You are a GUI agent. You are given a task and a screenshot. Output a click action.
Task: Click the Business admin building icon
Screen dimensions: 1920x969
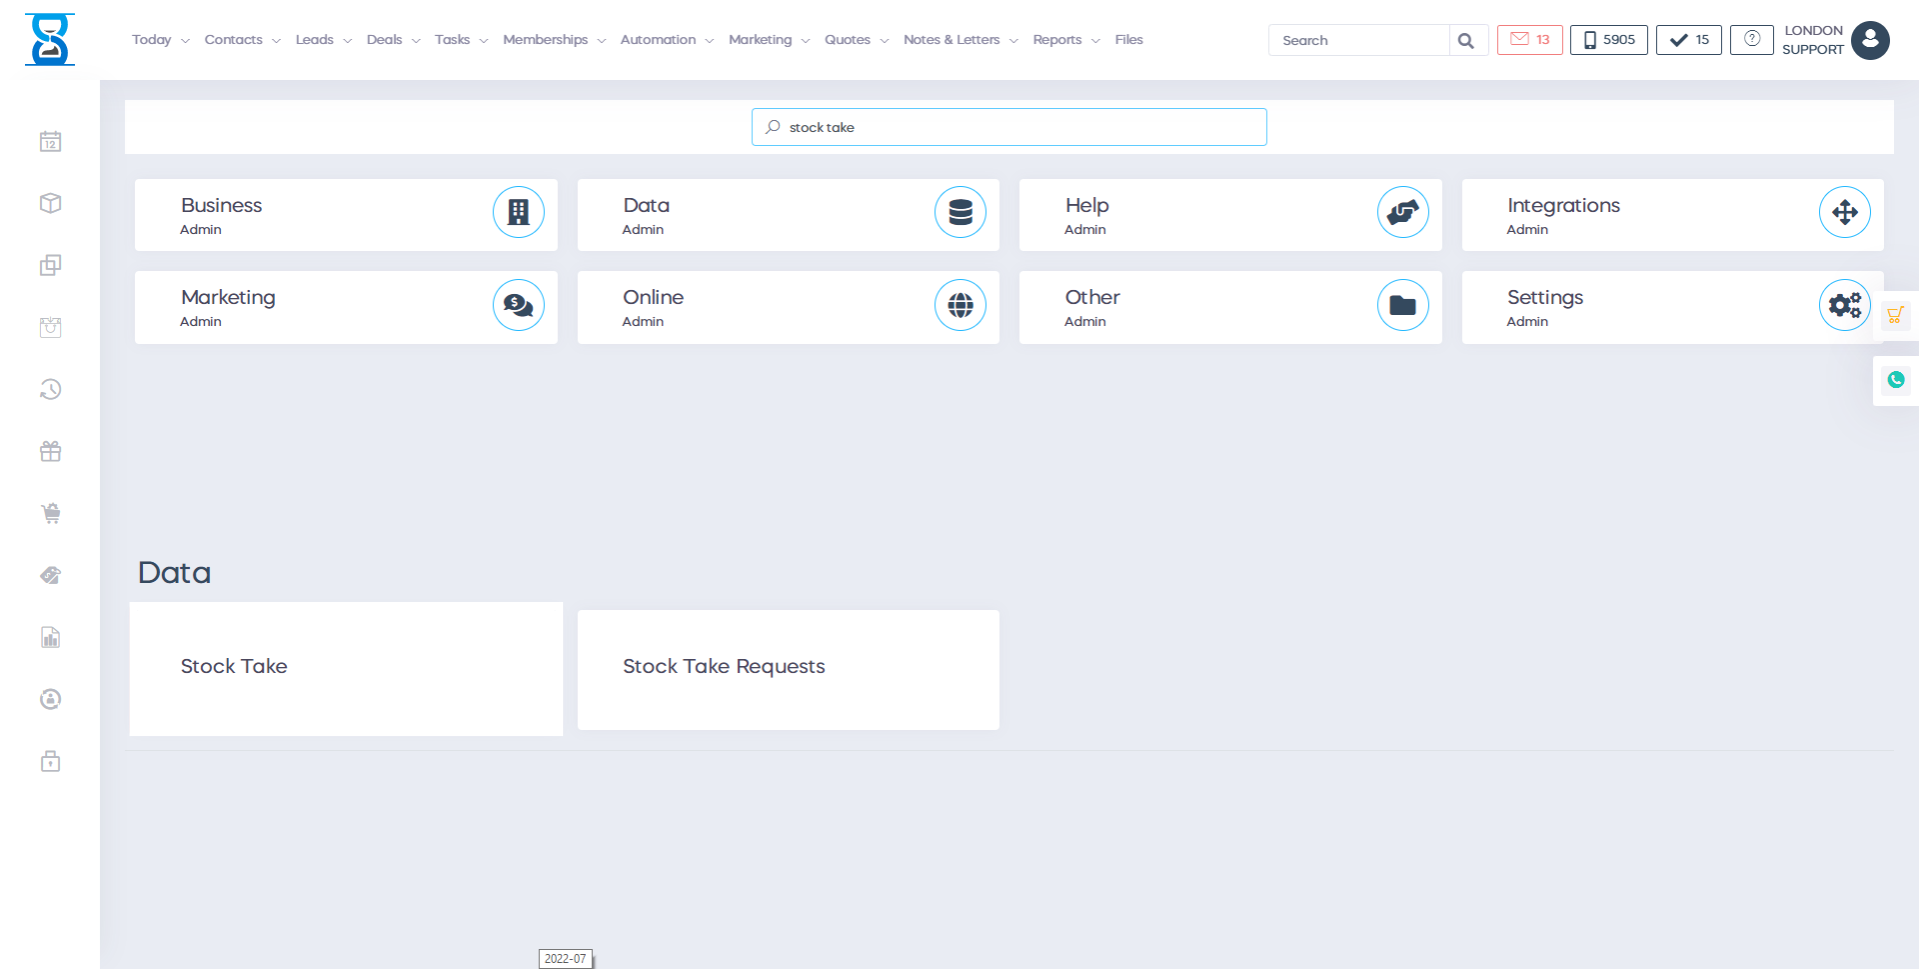click(x=518, y=212)
